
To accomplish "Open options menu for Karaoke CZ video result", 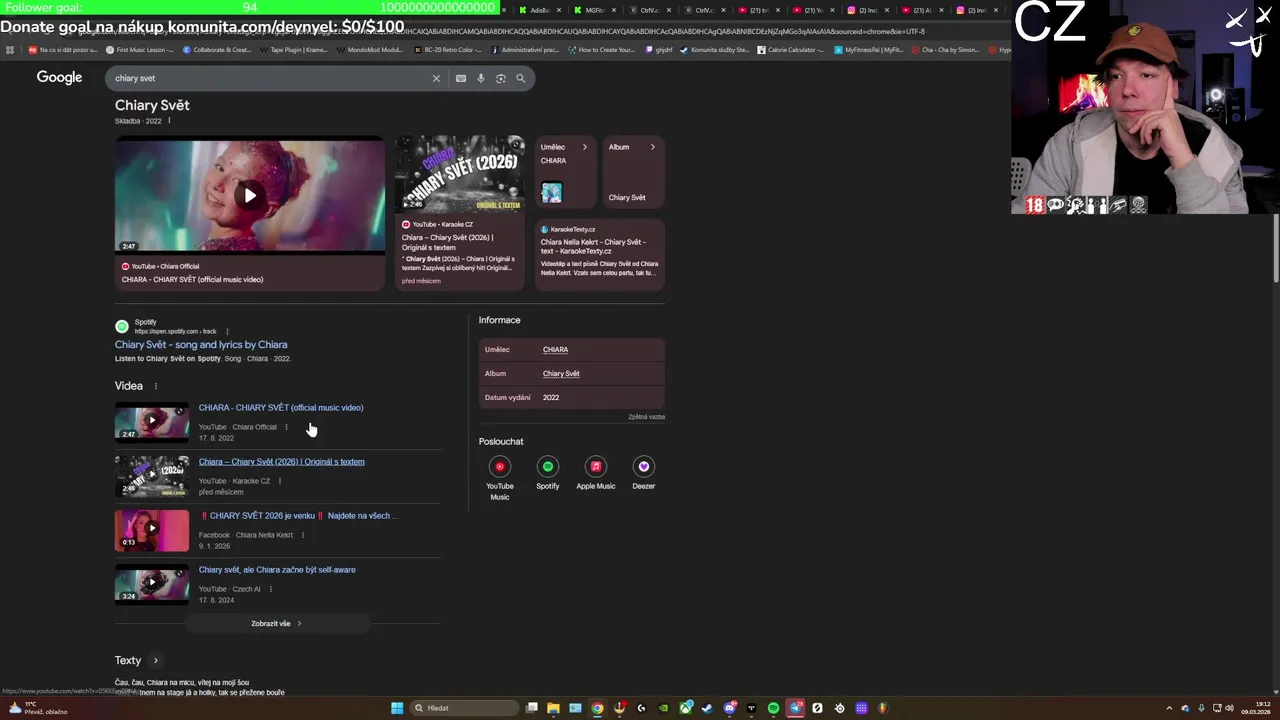I will (x=279, y=481).
